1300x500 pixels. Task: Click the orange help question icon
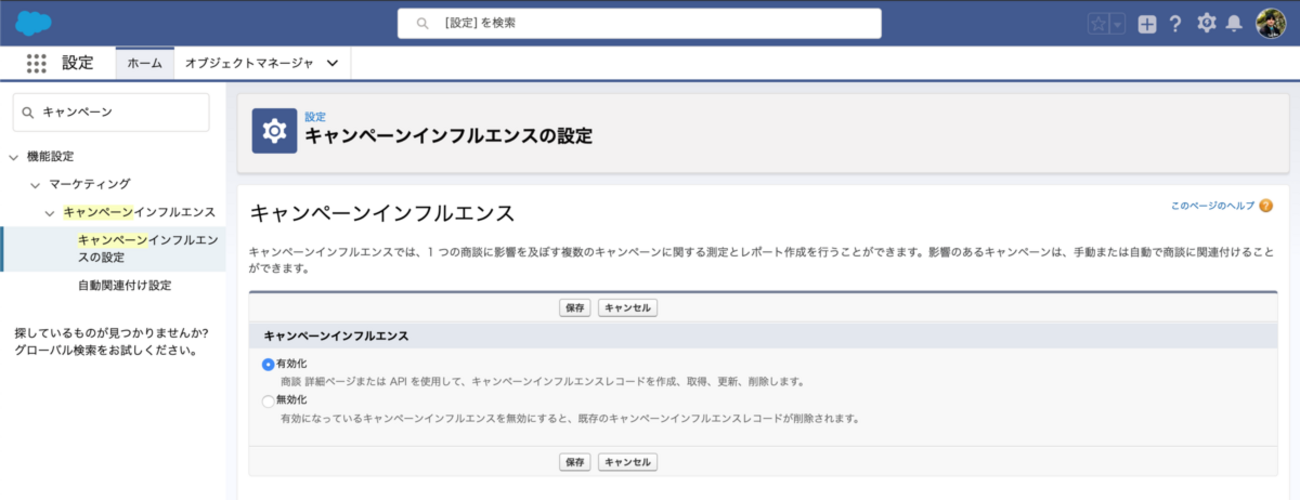[x=1266, y=206]
